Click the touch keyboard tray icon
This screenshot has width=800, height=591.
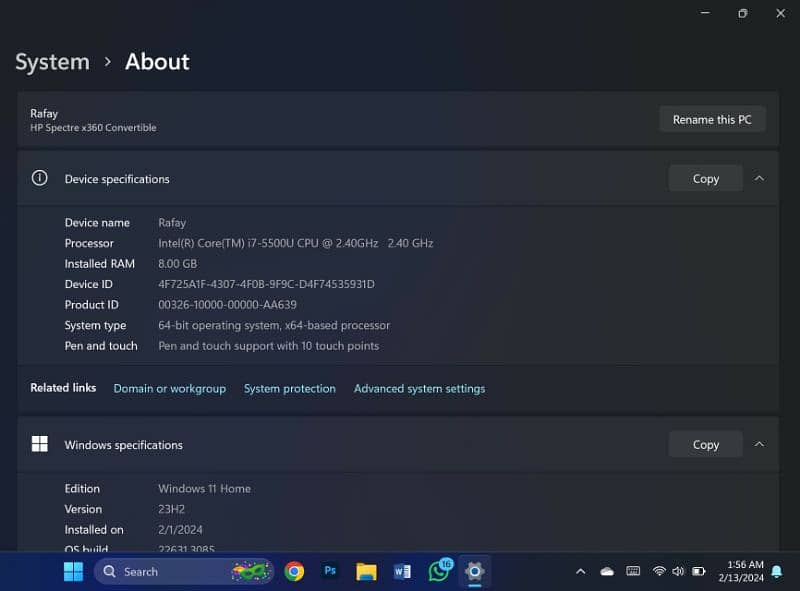coord(633,571)
